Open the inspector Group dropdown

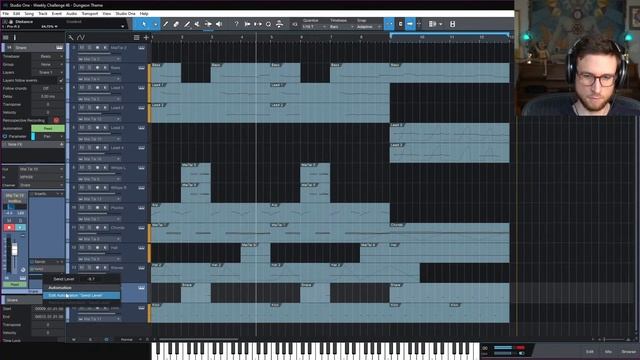(x=48, y=64)
